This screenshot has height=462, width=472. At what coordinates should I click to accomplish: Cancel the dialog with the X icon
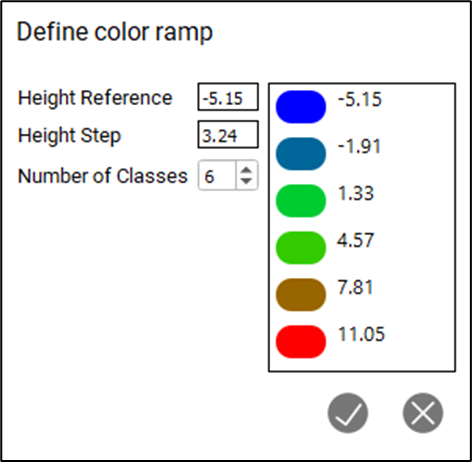click(423, 413)
